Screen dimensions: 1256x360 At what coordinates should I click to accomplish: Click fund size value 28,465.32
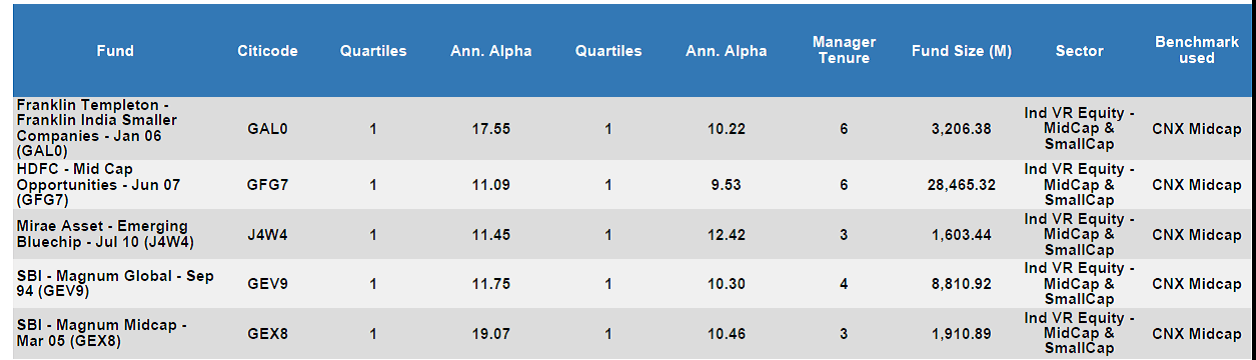click(x=961, y=185)
